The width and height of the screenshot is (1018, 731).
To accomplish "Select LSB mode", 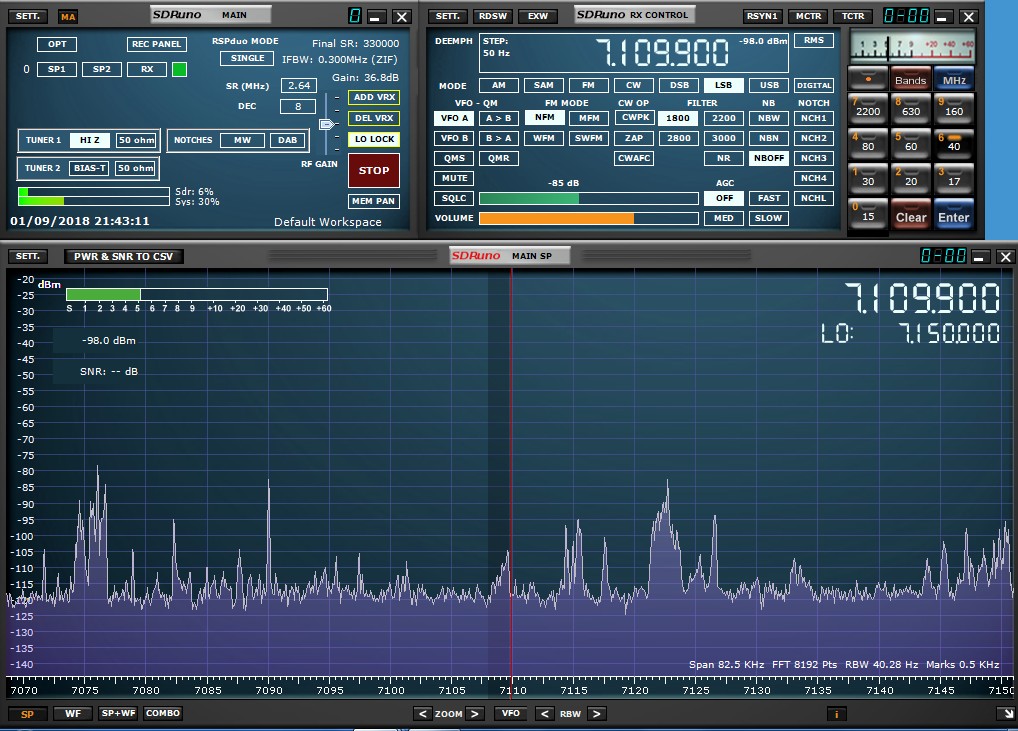I will pos(723,85).
